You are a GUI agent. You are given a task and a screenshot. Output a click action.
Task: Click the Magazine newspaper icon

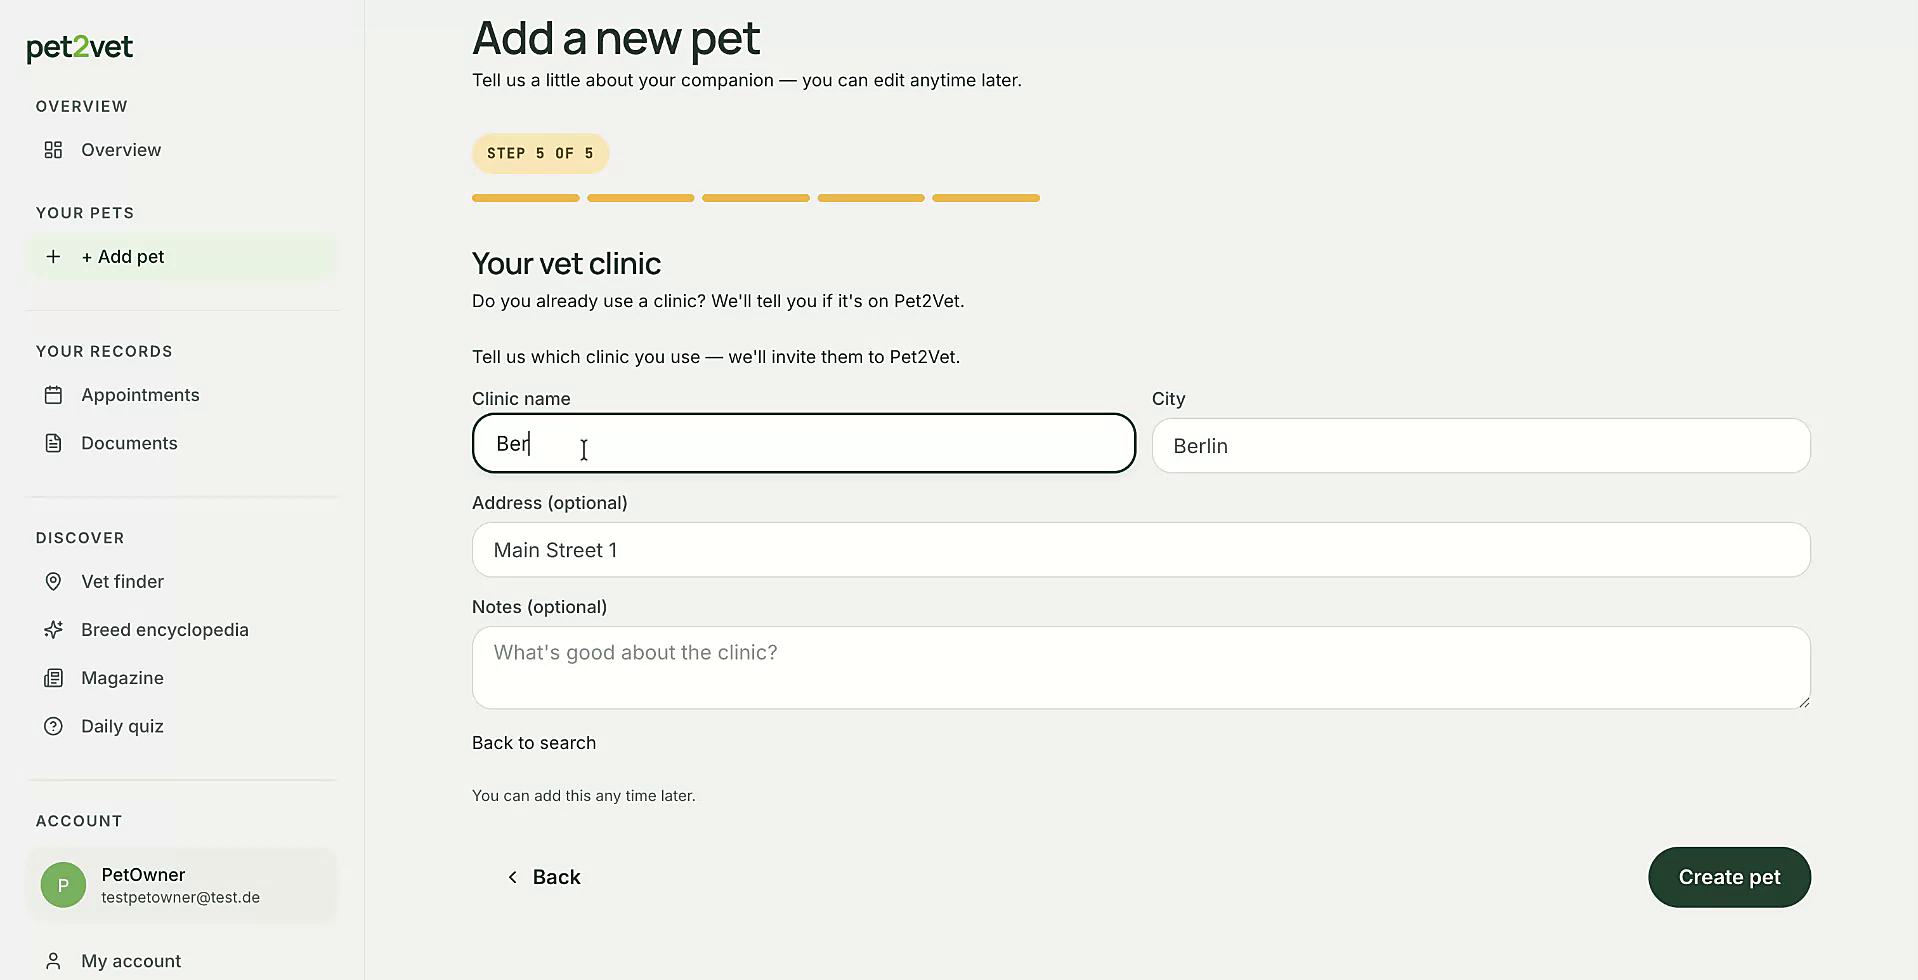pos(53,678)
